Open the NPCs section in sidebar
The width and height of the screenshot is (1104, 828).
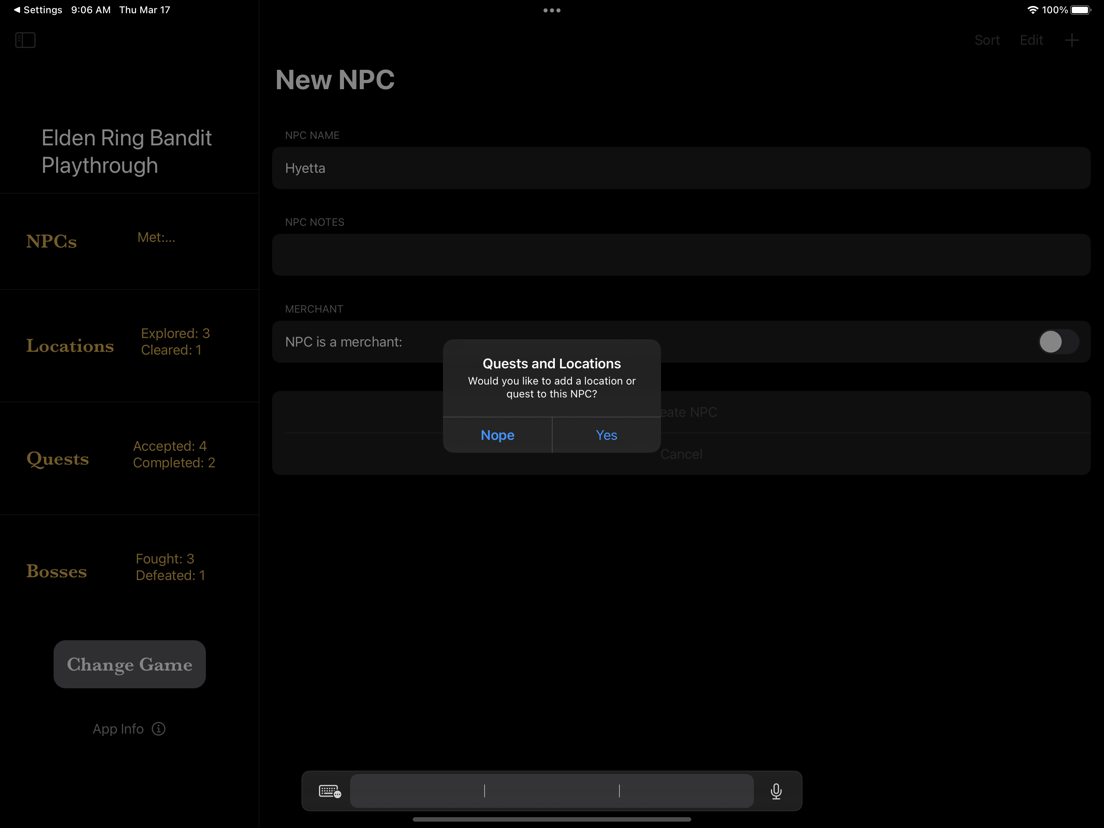tap(130, 241)
